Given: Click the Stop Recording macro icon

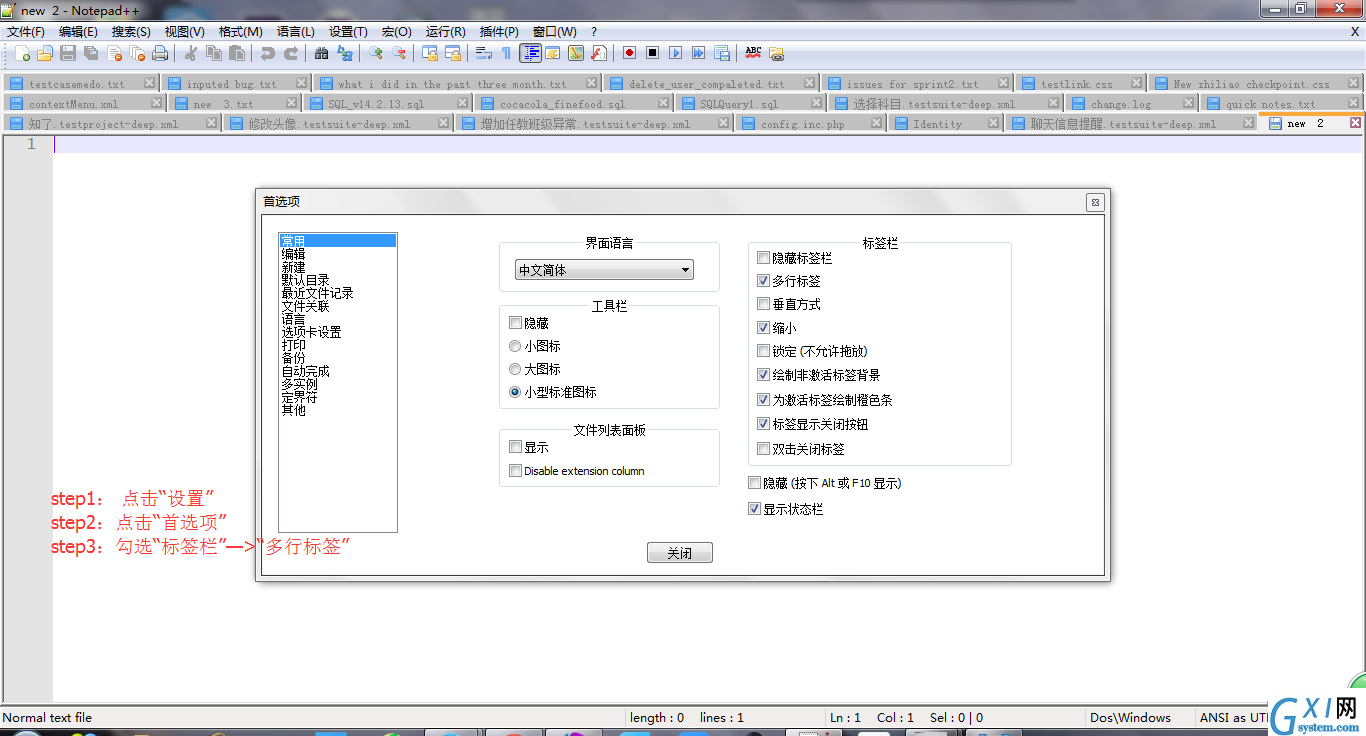Looking at the screenshot, I should [x=652, y=53].
